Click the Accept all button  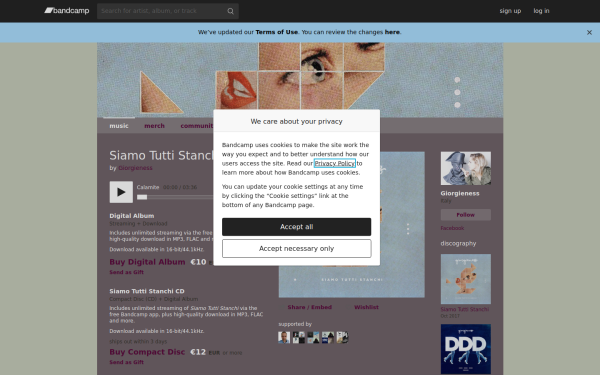(297, 227)
